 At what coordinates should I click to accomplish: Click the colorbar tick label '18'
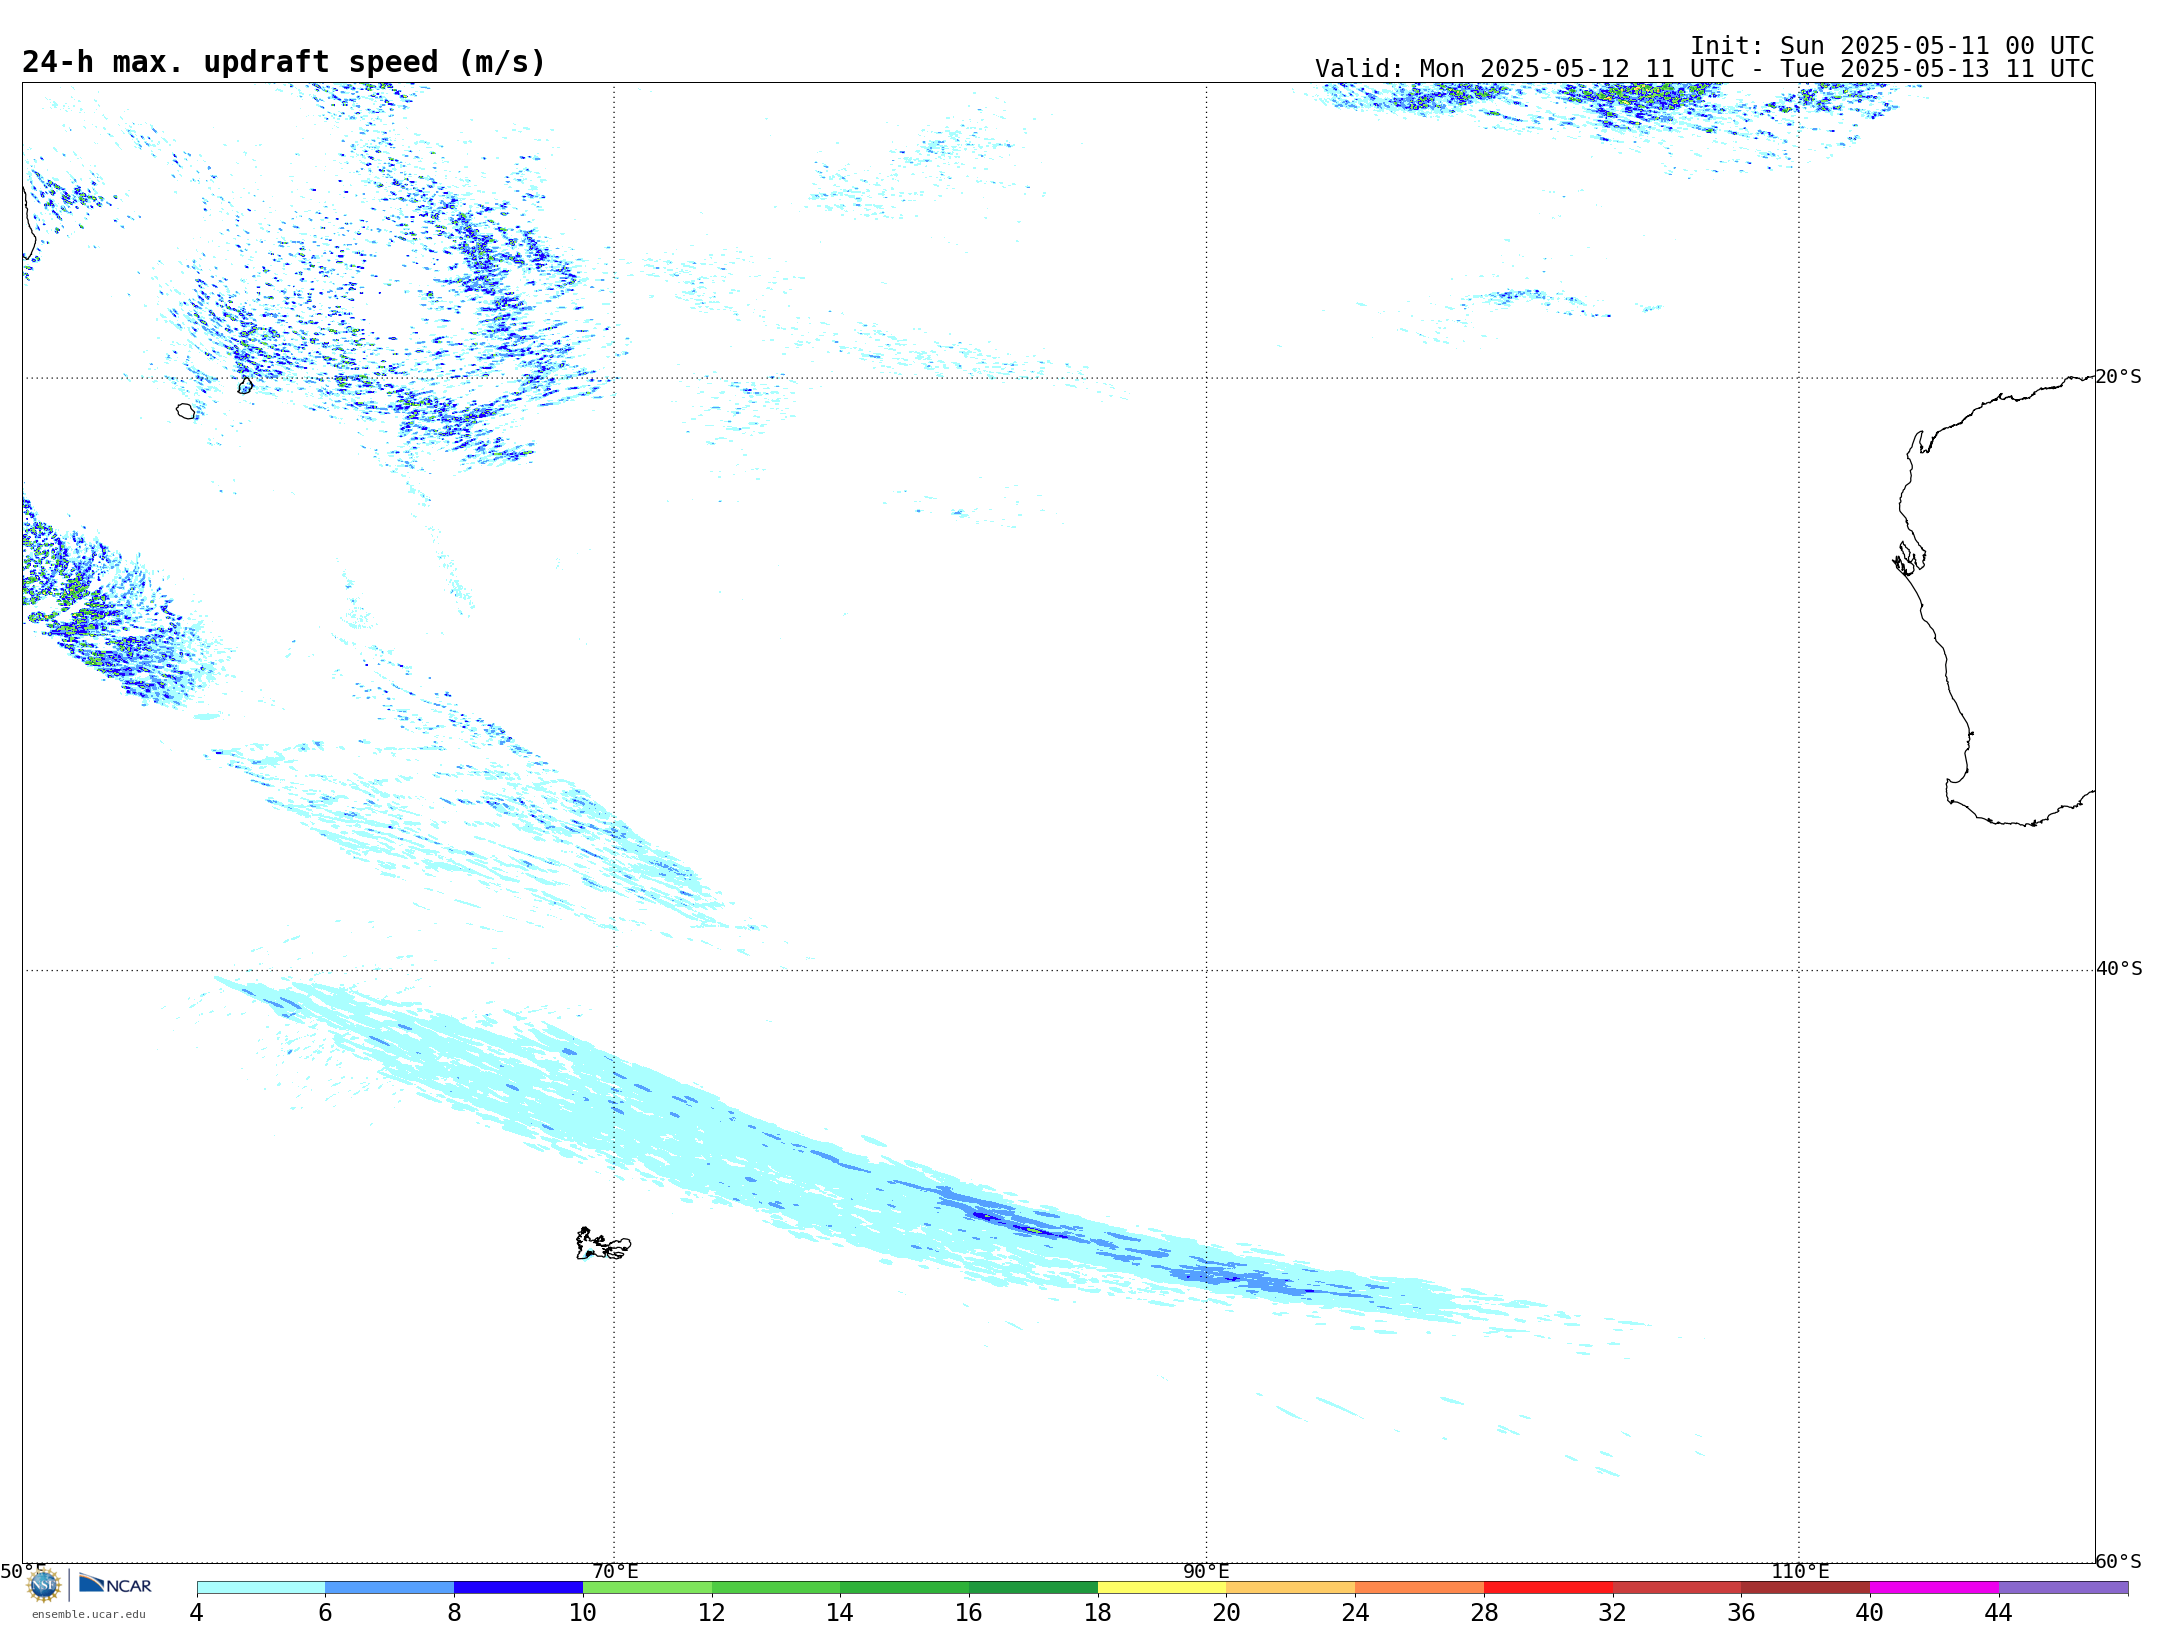pyautogui.click(x=1098, y=1613)
